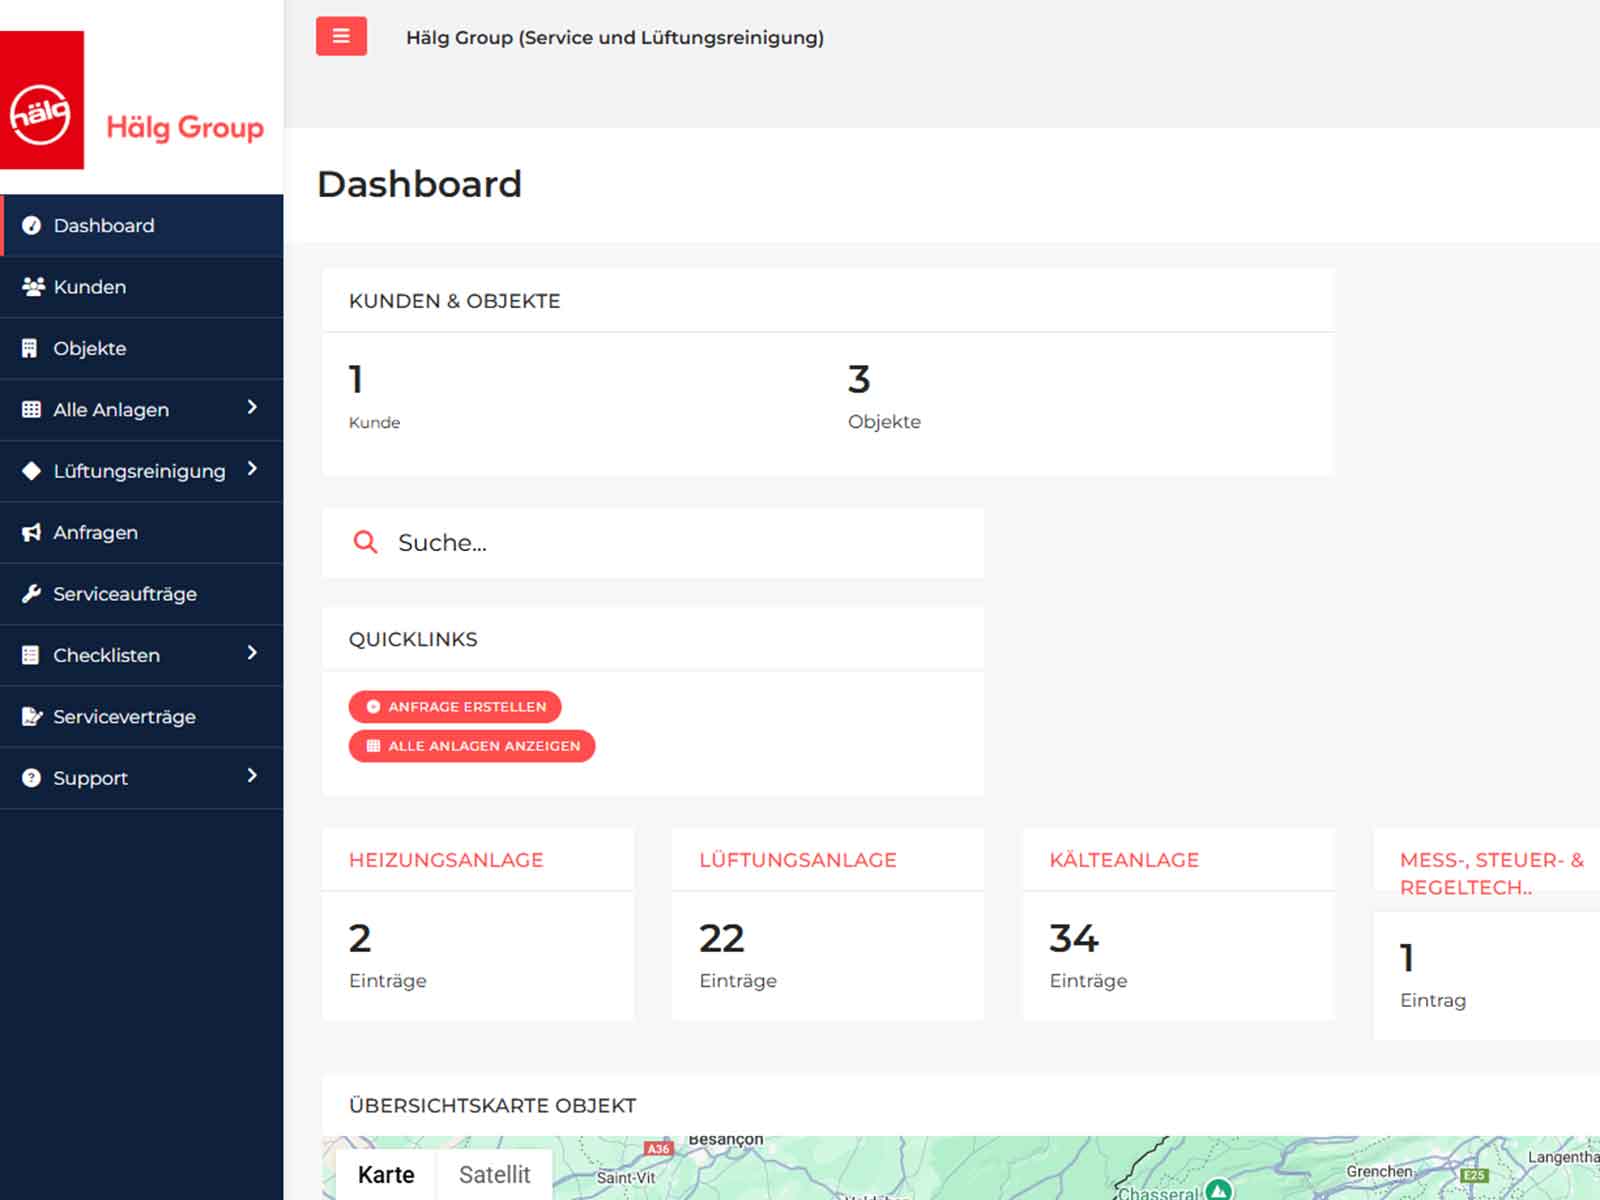1600x1200 pixels.
Task: Open the Lüftungsanlage 22 Einträge card
Action: tap(827, 955)
